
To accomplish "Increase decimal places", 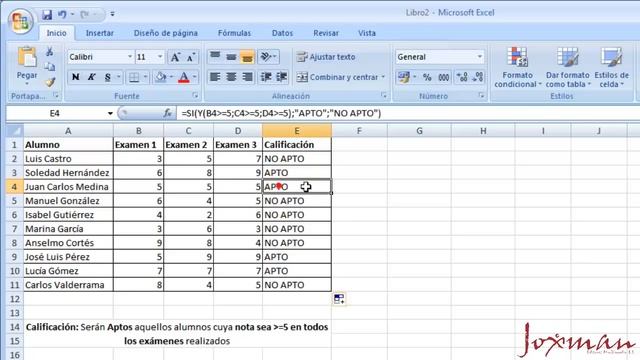I will point(462,77).
